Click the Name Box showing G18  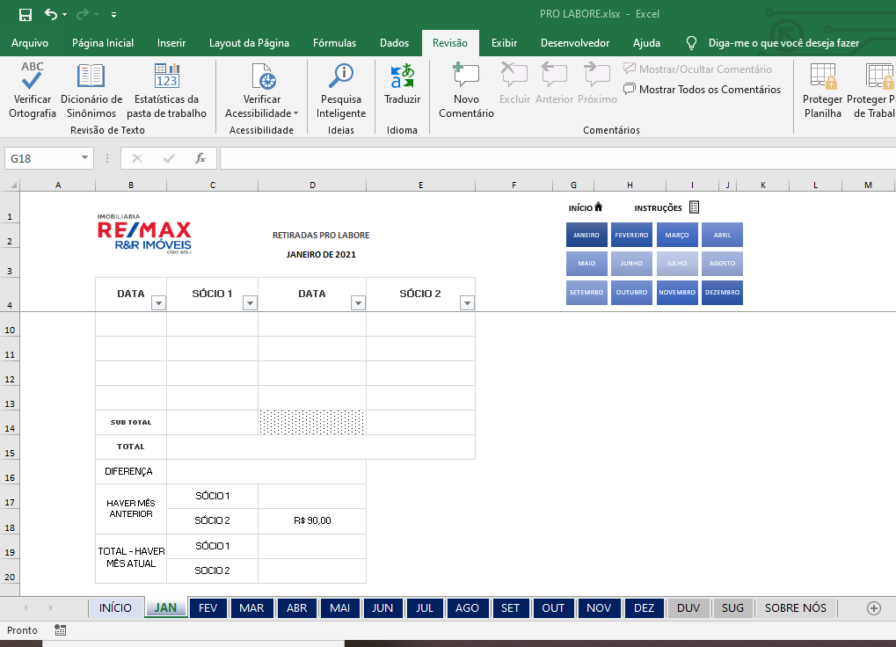[41, 159]
